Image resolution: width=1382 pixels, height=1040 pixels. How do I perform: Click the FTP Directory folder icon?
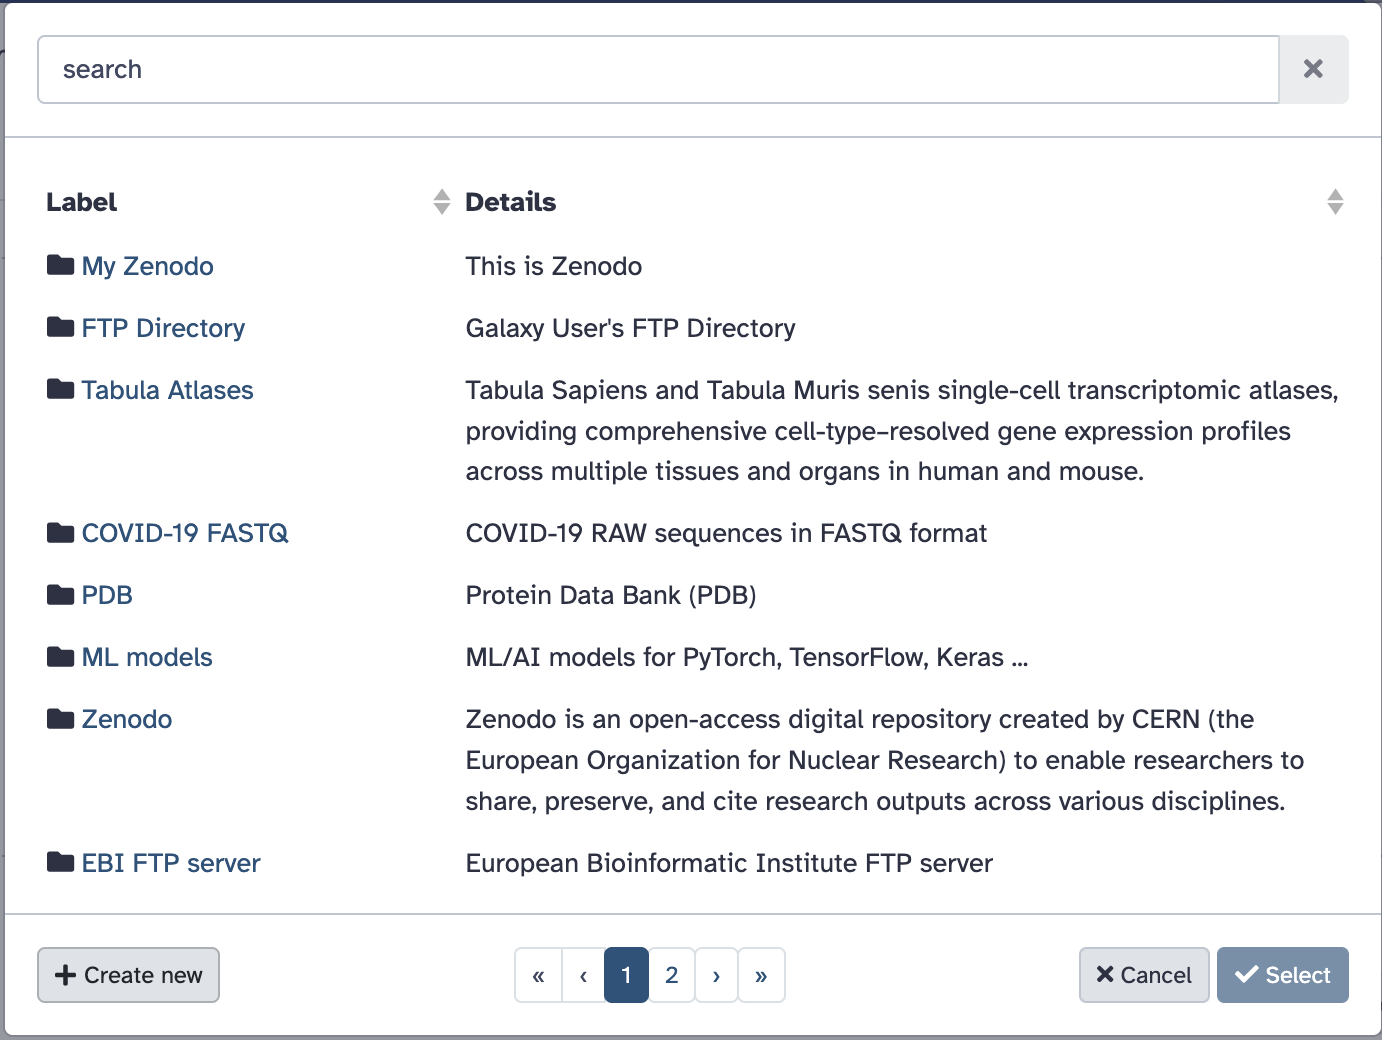(59, 327)
